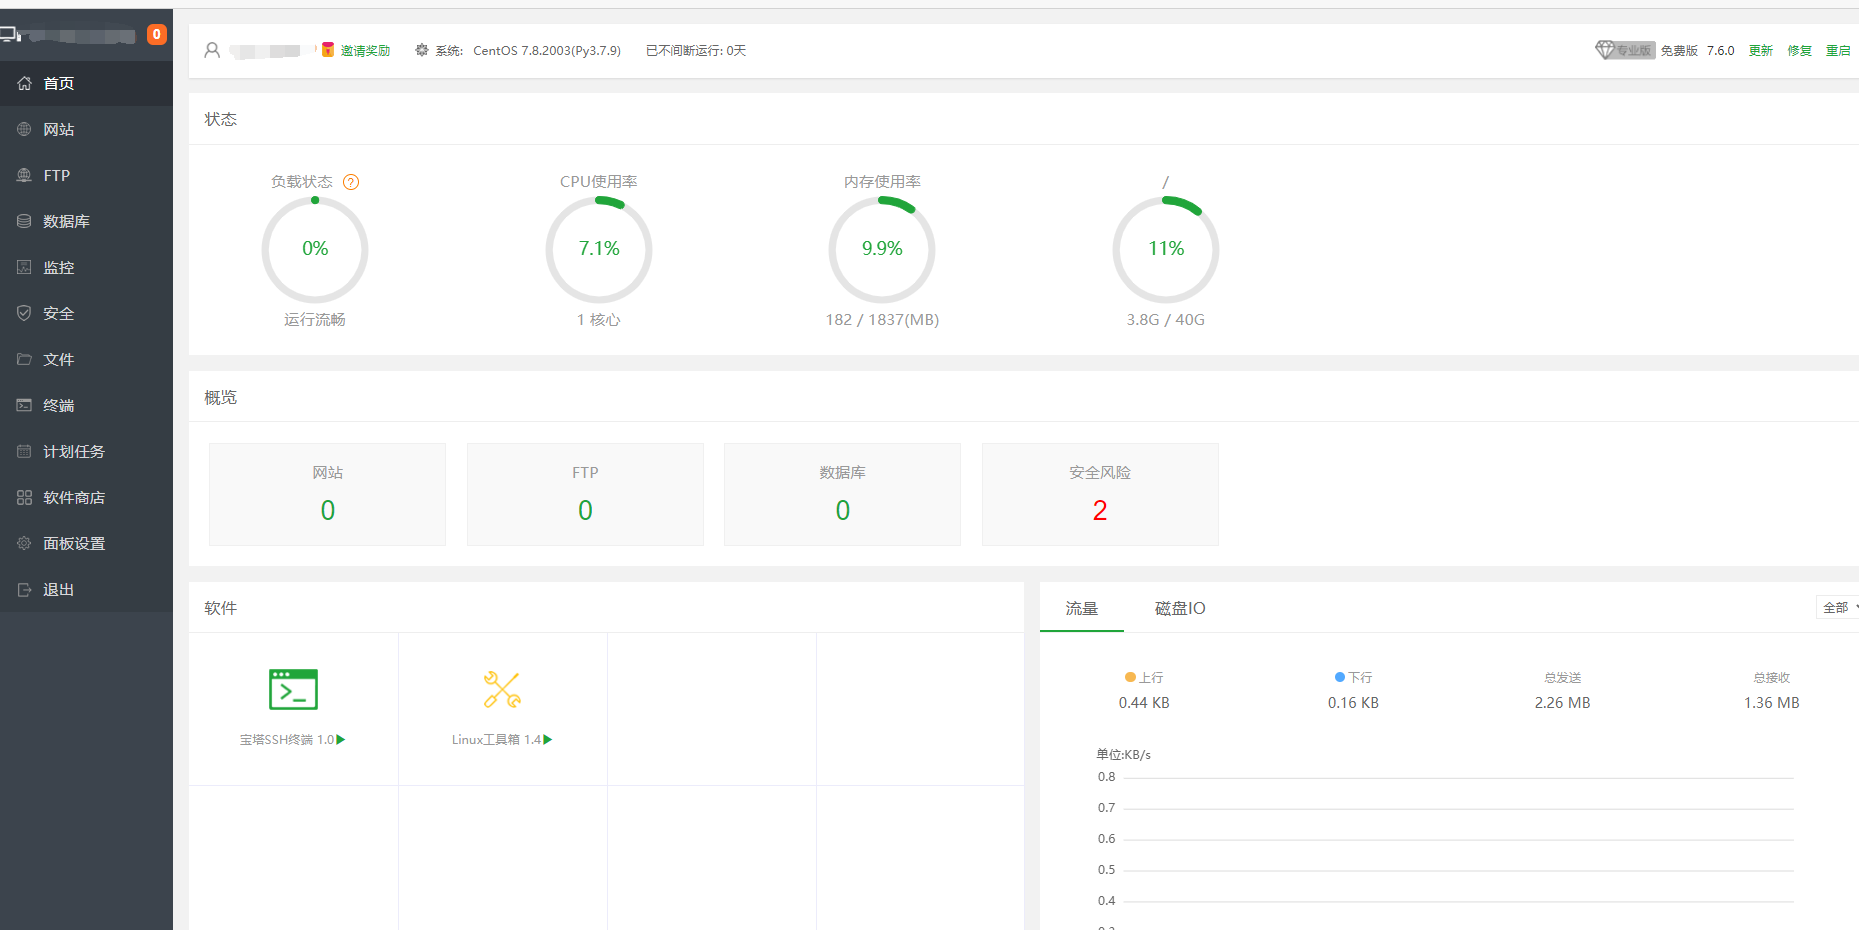
Task: Switch to the 磁盘IO tab
Action: pos(1180,608)
